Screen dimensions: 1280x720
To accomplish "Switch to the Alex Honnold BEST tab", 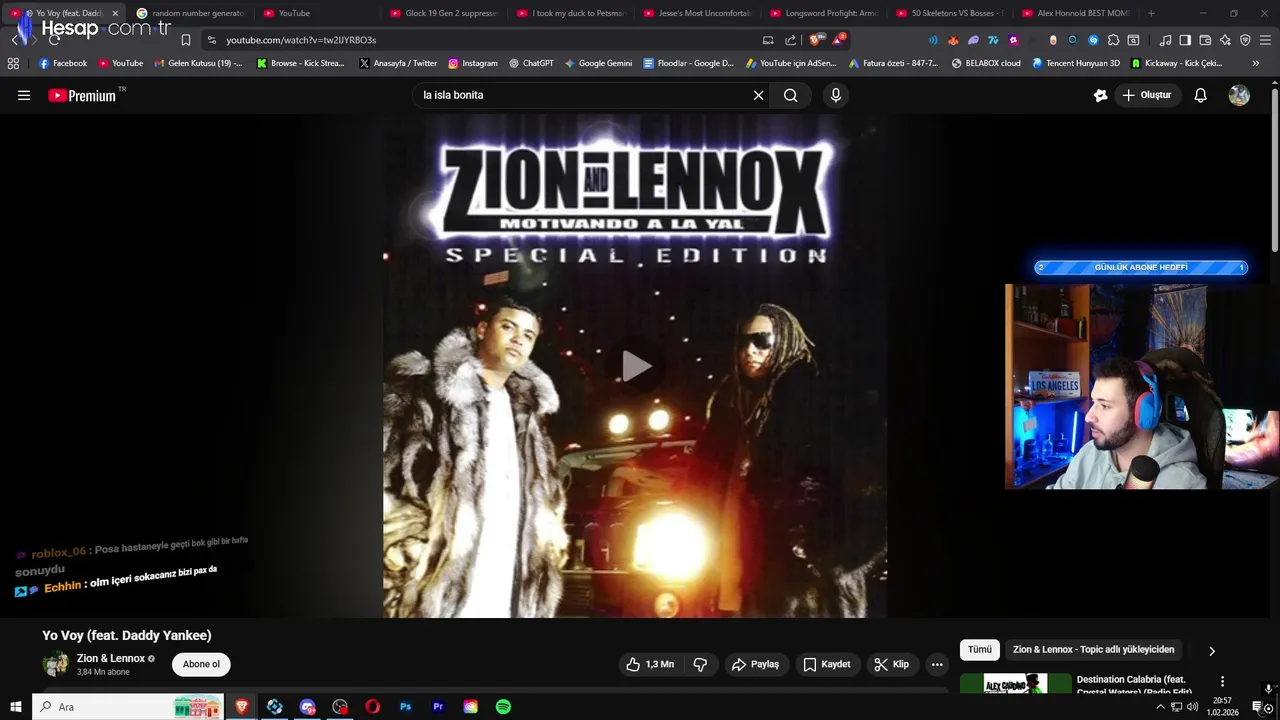I will pyautogui.click(x=1076, y=13).
